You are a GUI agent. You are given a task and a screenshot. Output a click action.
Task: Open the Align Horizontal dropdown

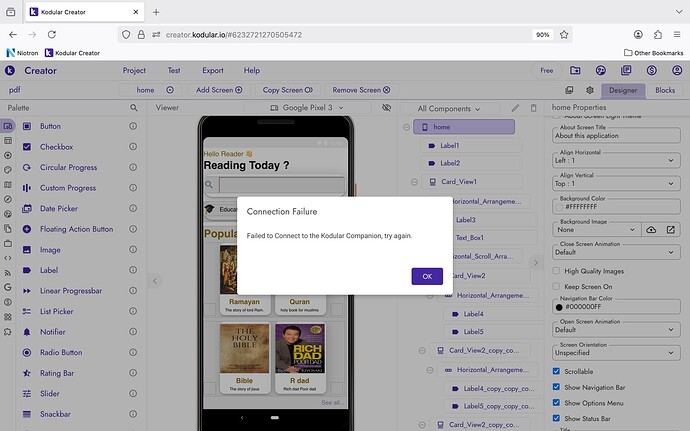coord(616,160)
